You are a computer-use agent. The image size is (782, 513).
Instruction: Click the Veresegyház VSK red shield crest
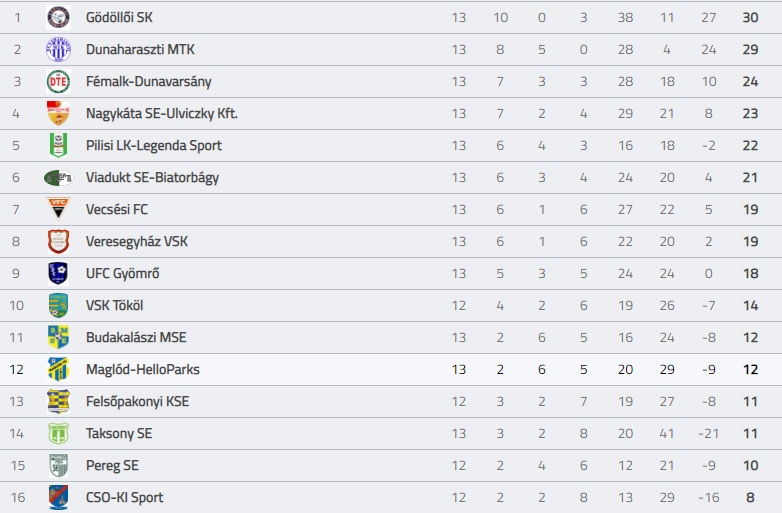point(58,241)
